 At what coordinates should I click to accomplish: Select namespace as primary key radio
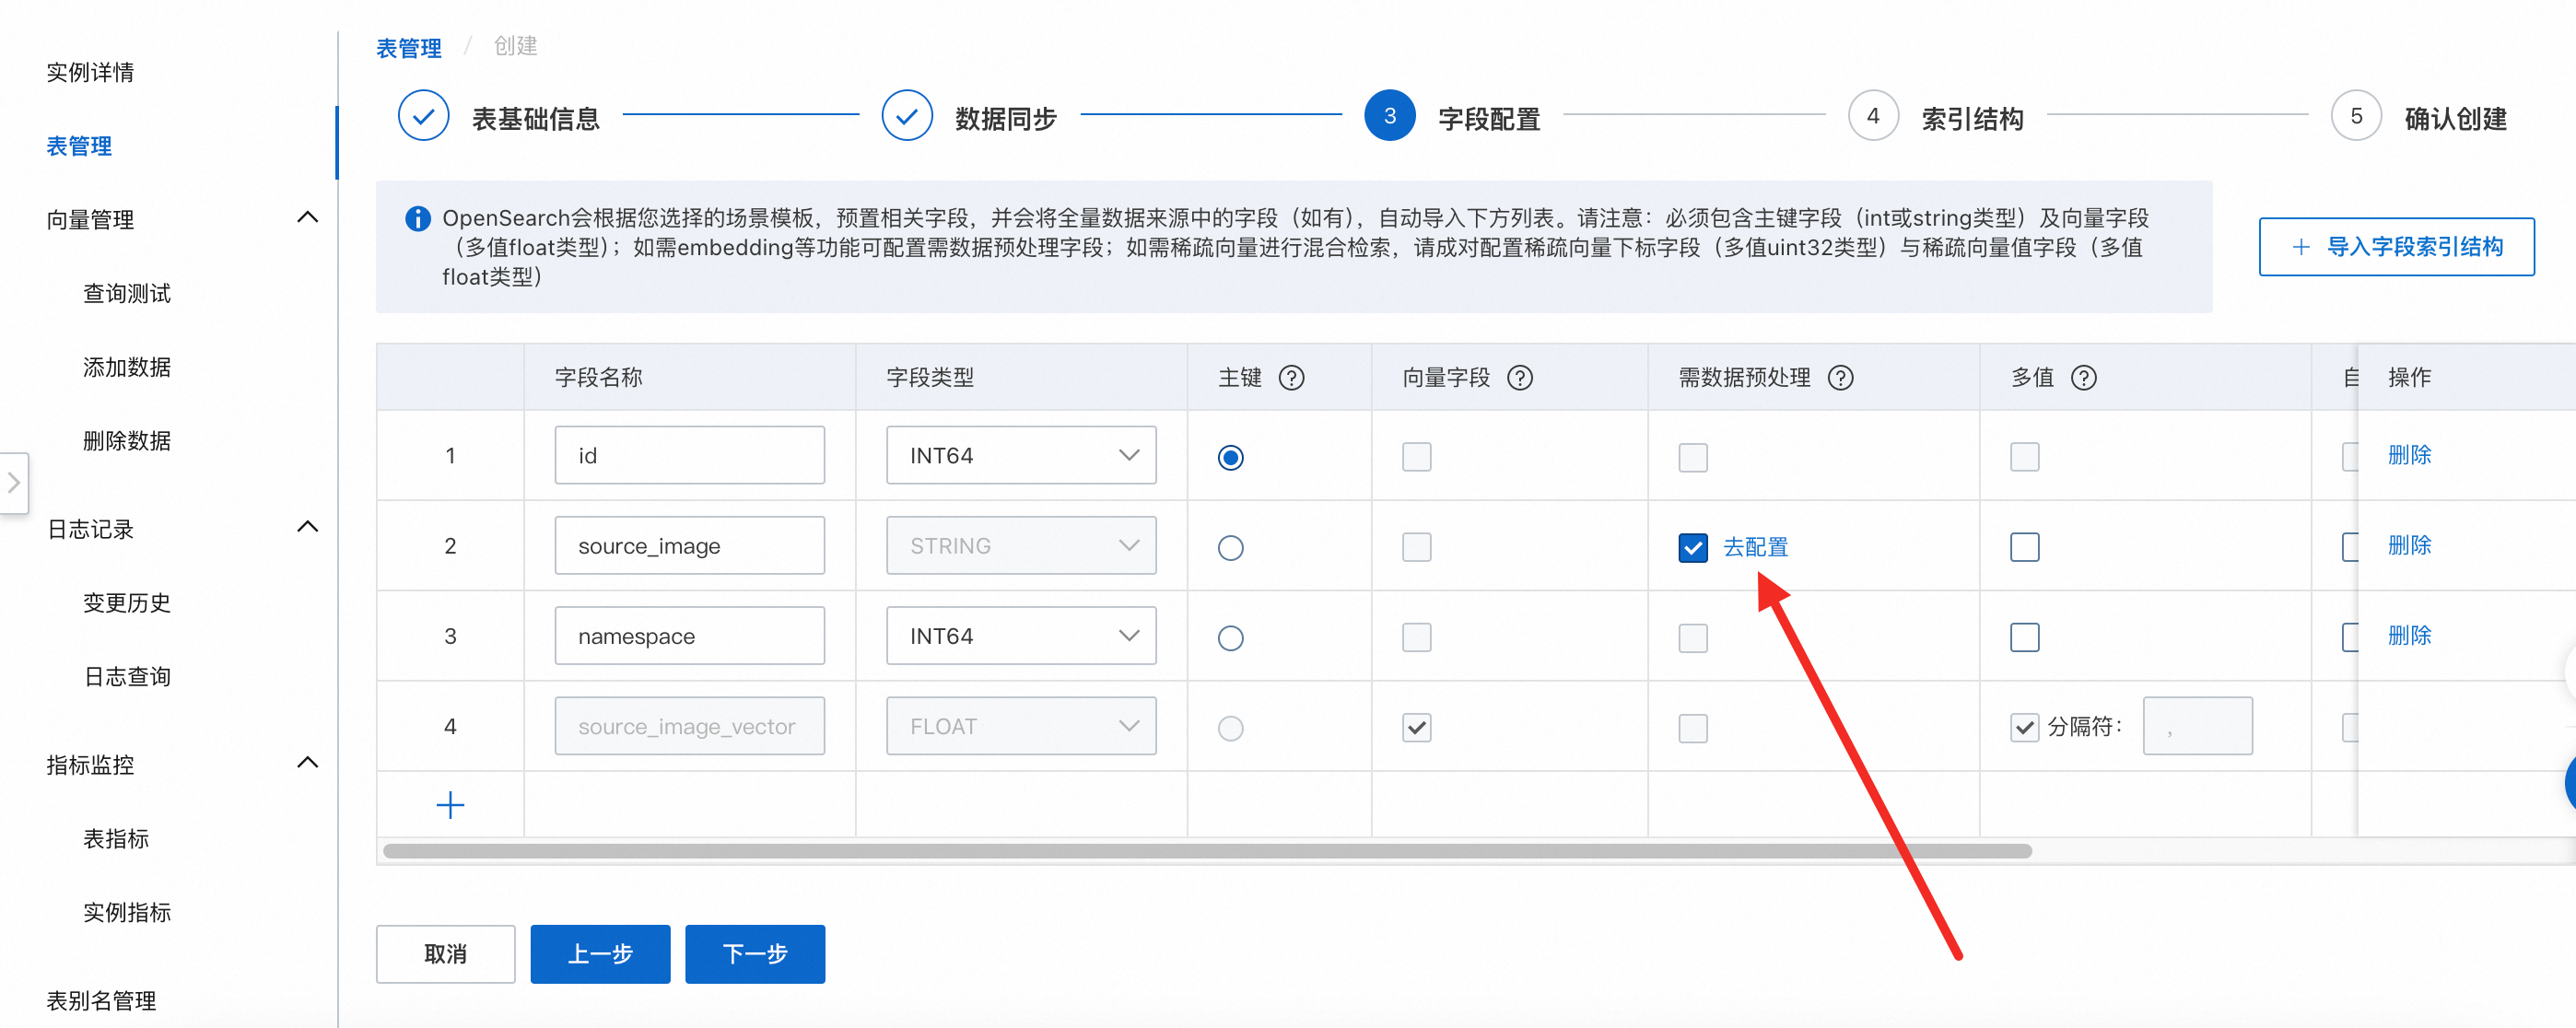coord(1230,638)
